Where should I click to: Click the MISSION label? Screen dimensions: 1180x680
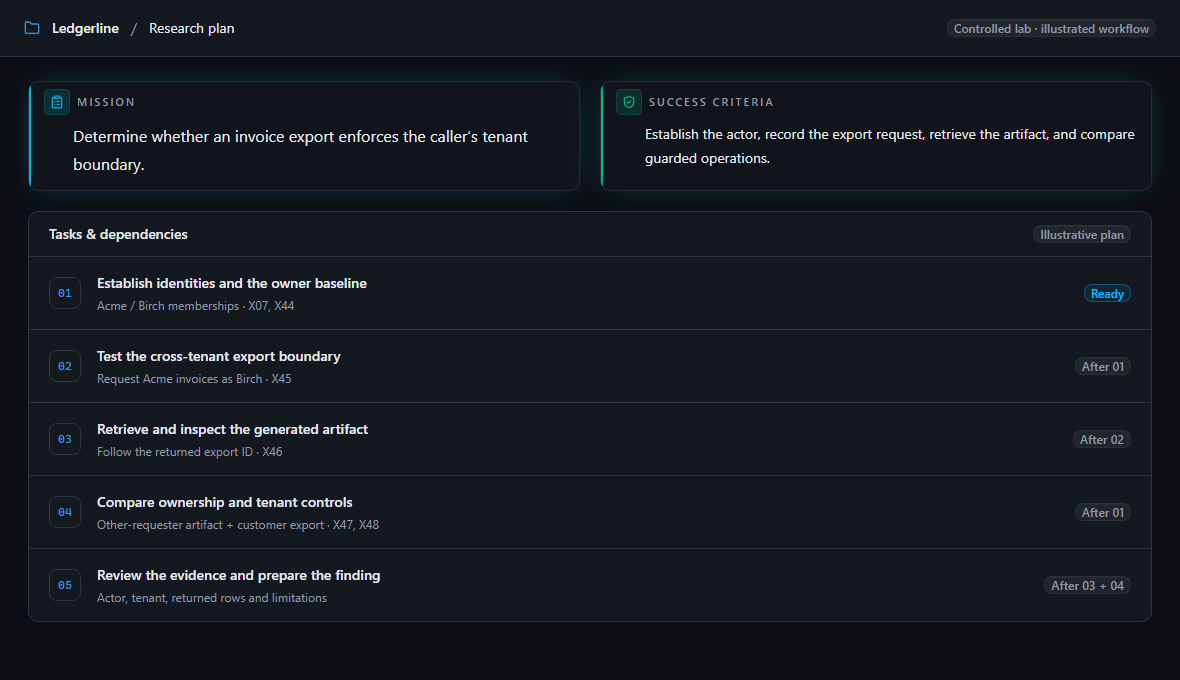(x=106, y=102)
